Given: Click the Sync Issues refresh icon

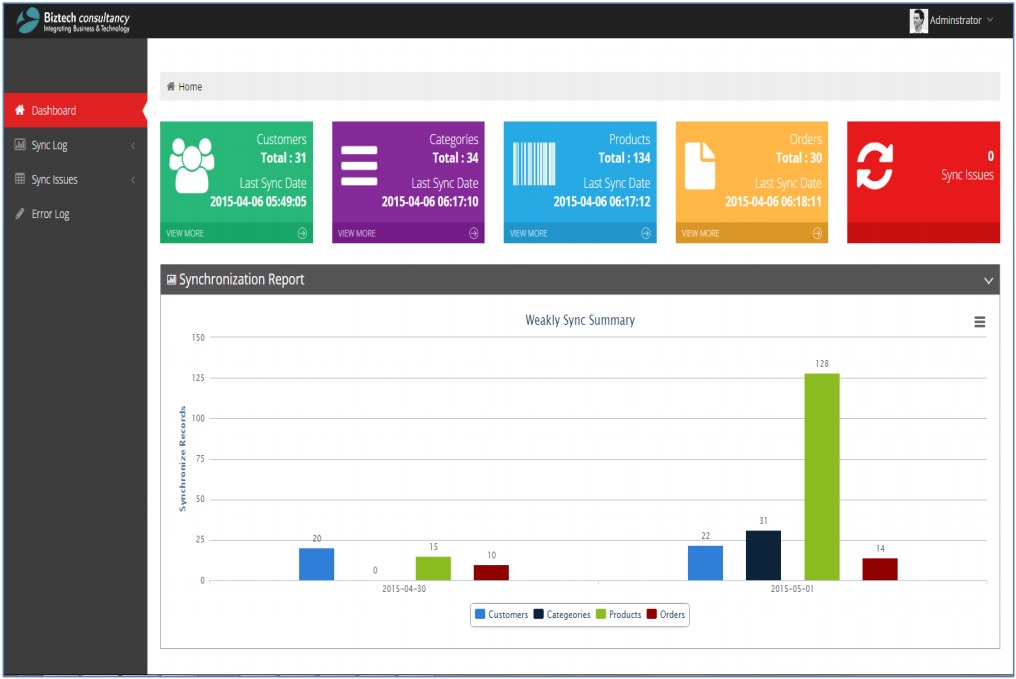Looking at the screenshot, I should [875, 166].
